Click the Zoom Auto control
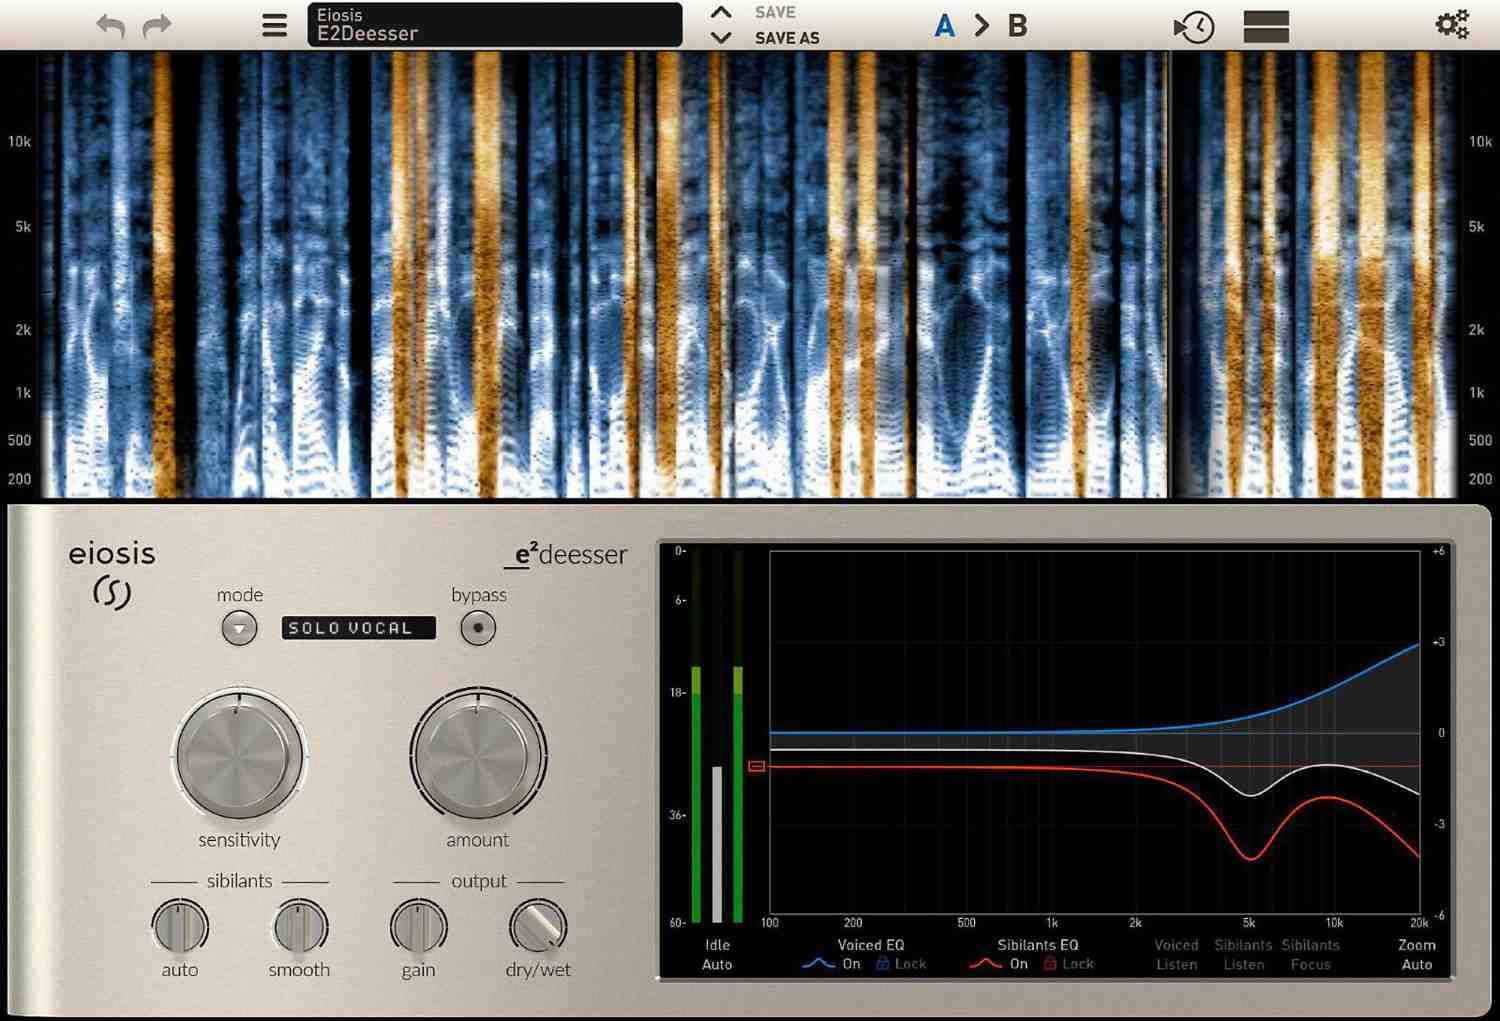The width and height of the screenshot is (1500, 1021). point(1417,954)
